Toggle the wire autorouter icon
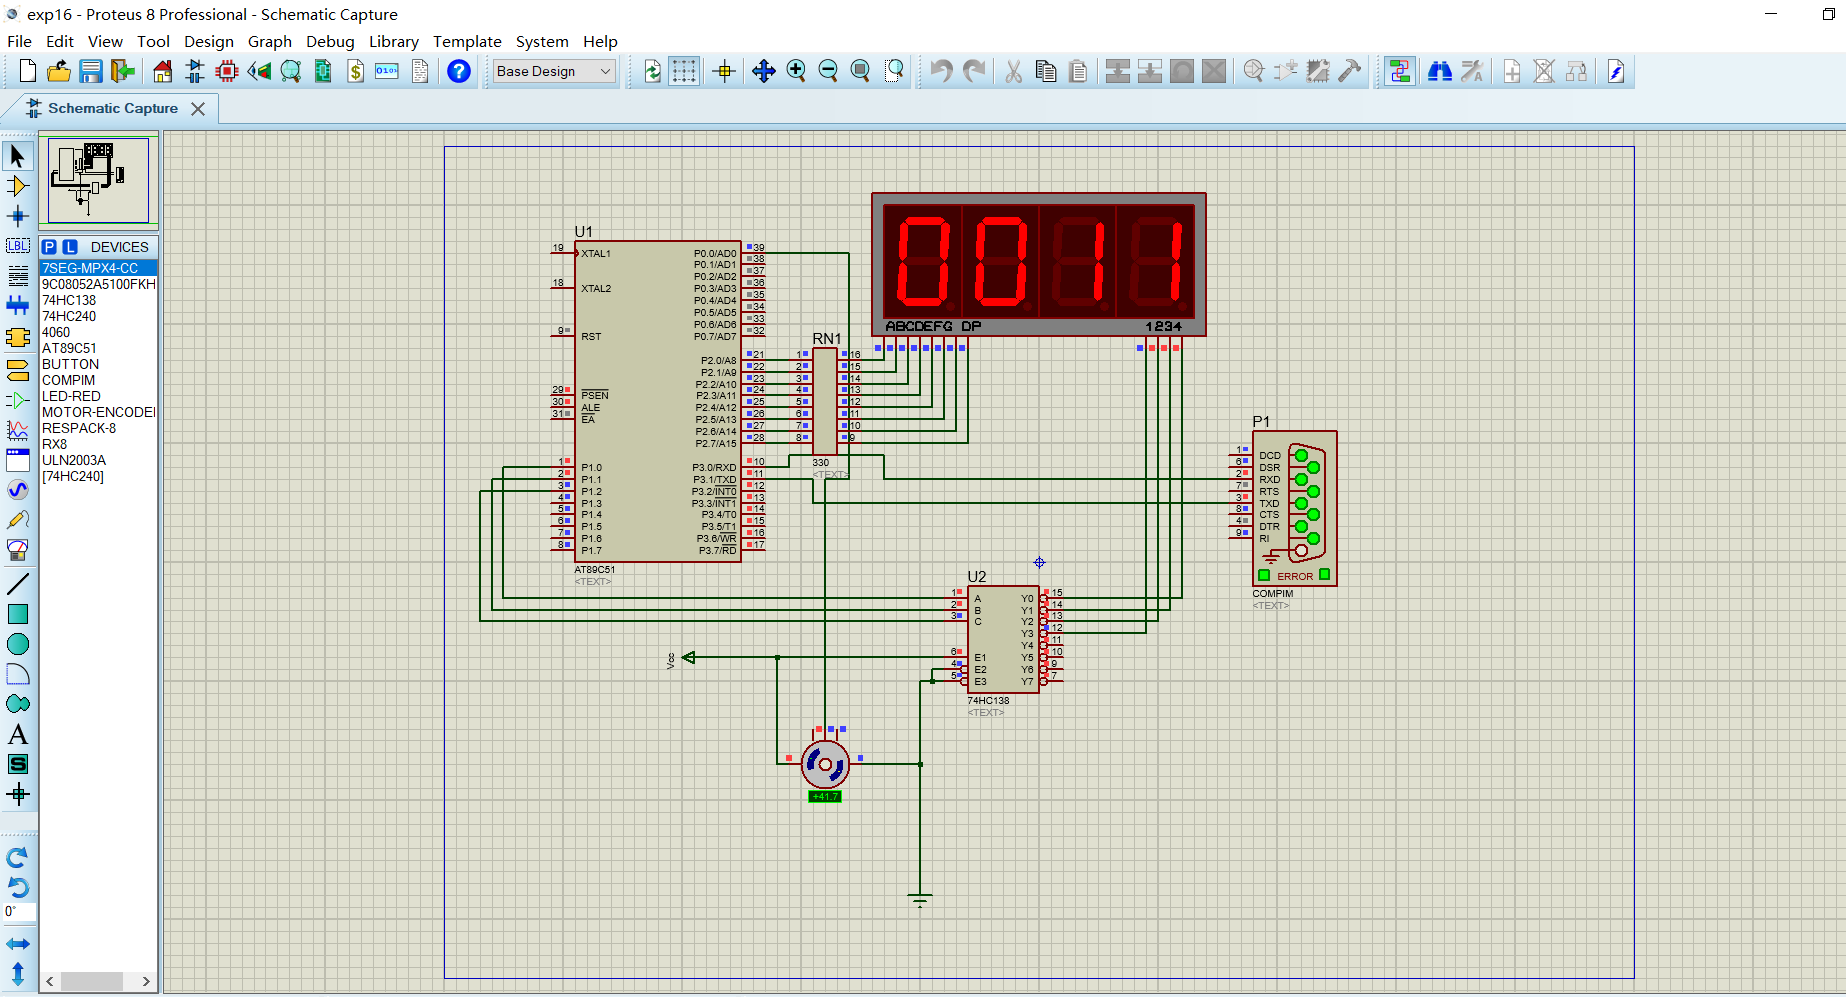 click(1400, 71)
